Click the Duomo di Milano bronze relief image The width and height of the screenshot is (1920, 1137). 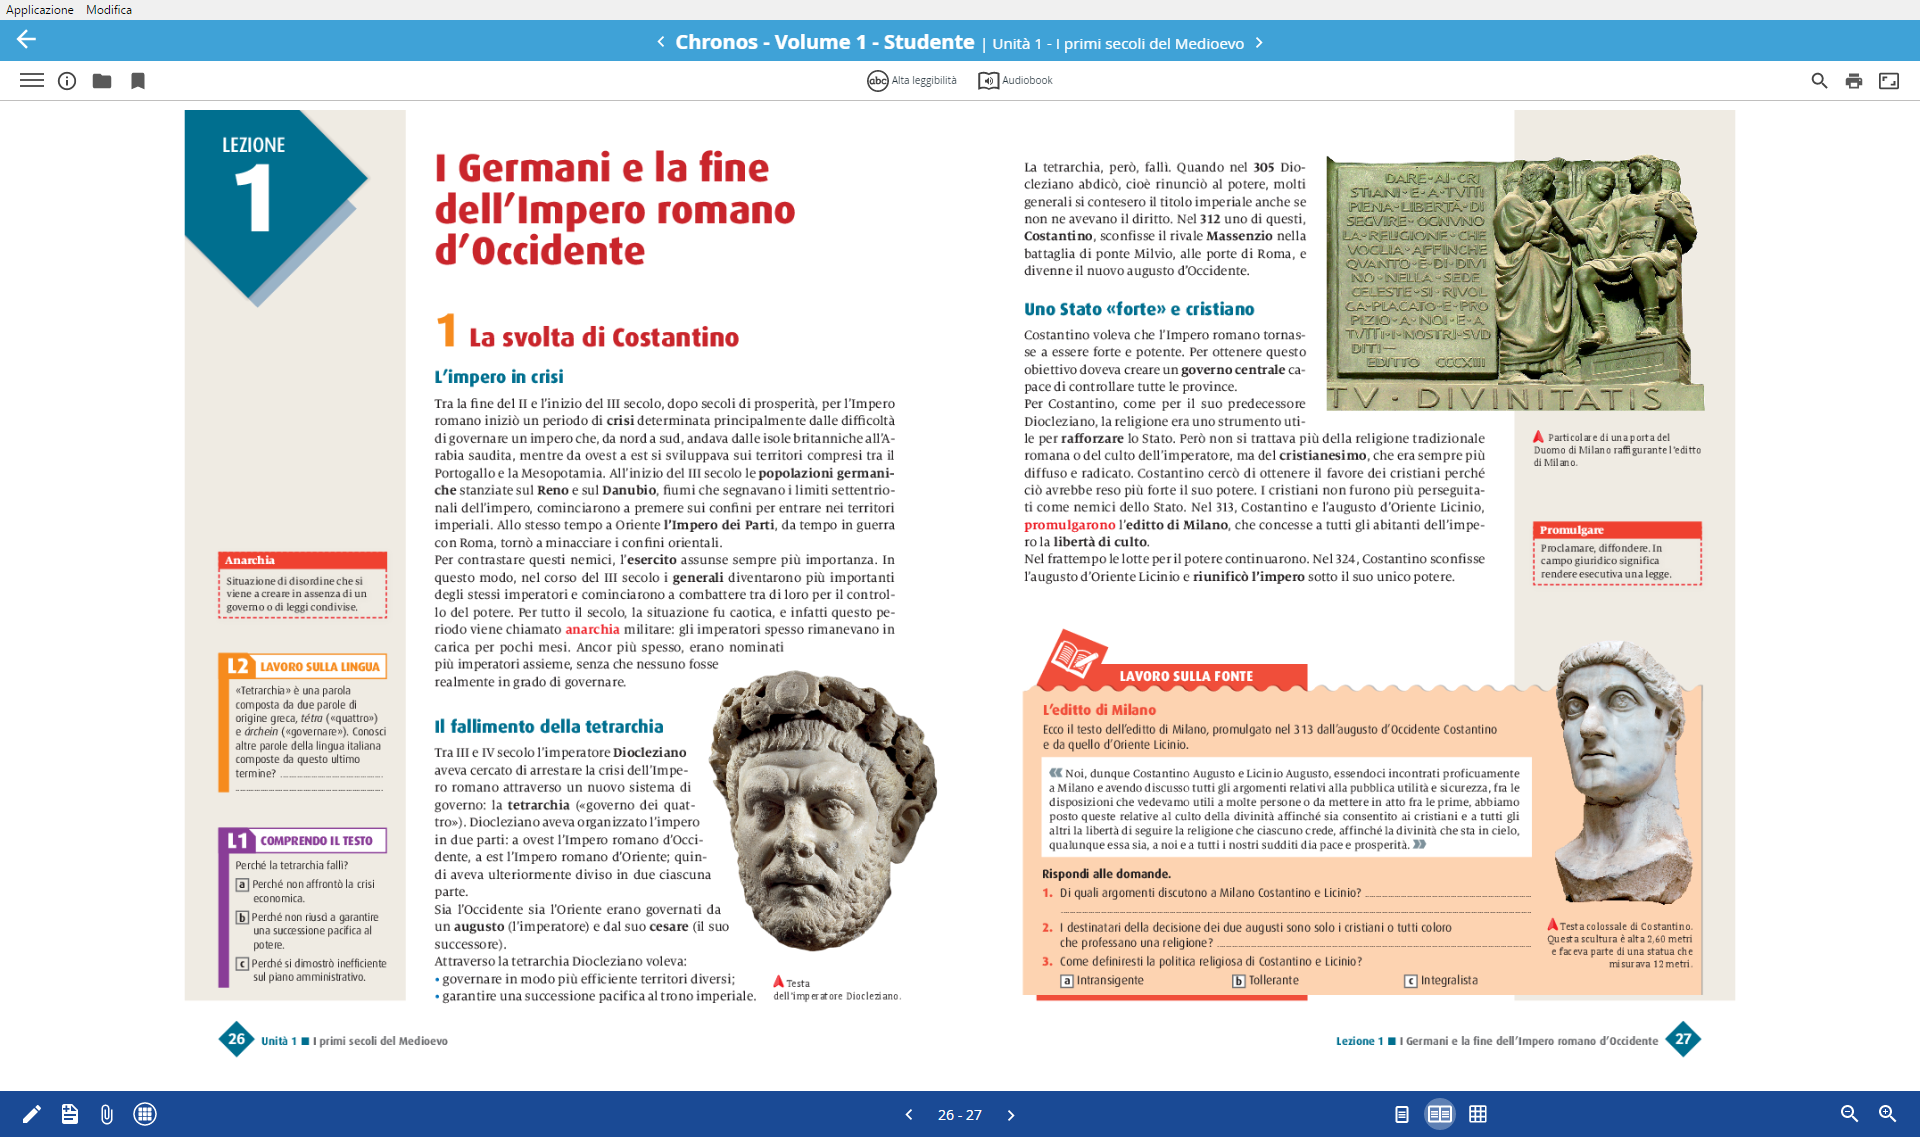point(1515,283)
